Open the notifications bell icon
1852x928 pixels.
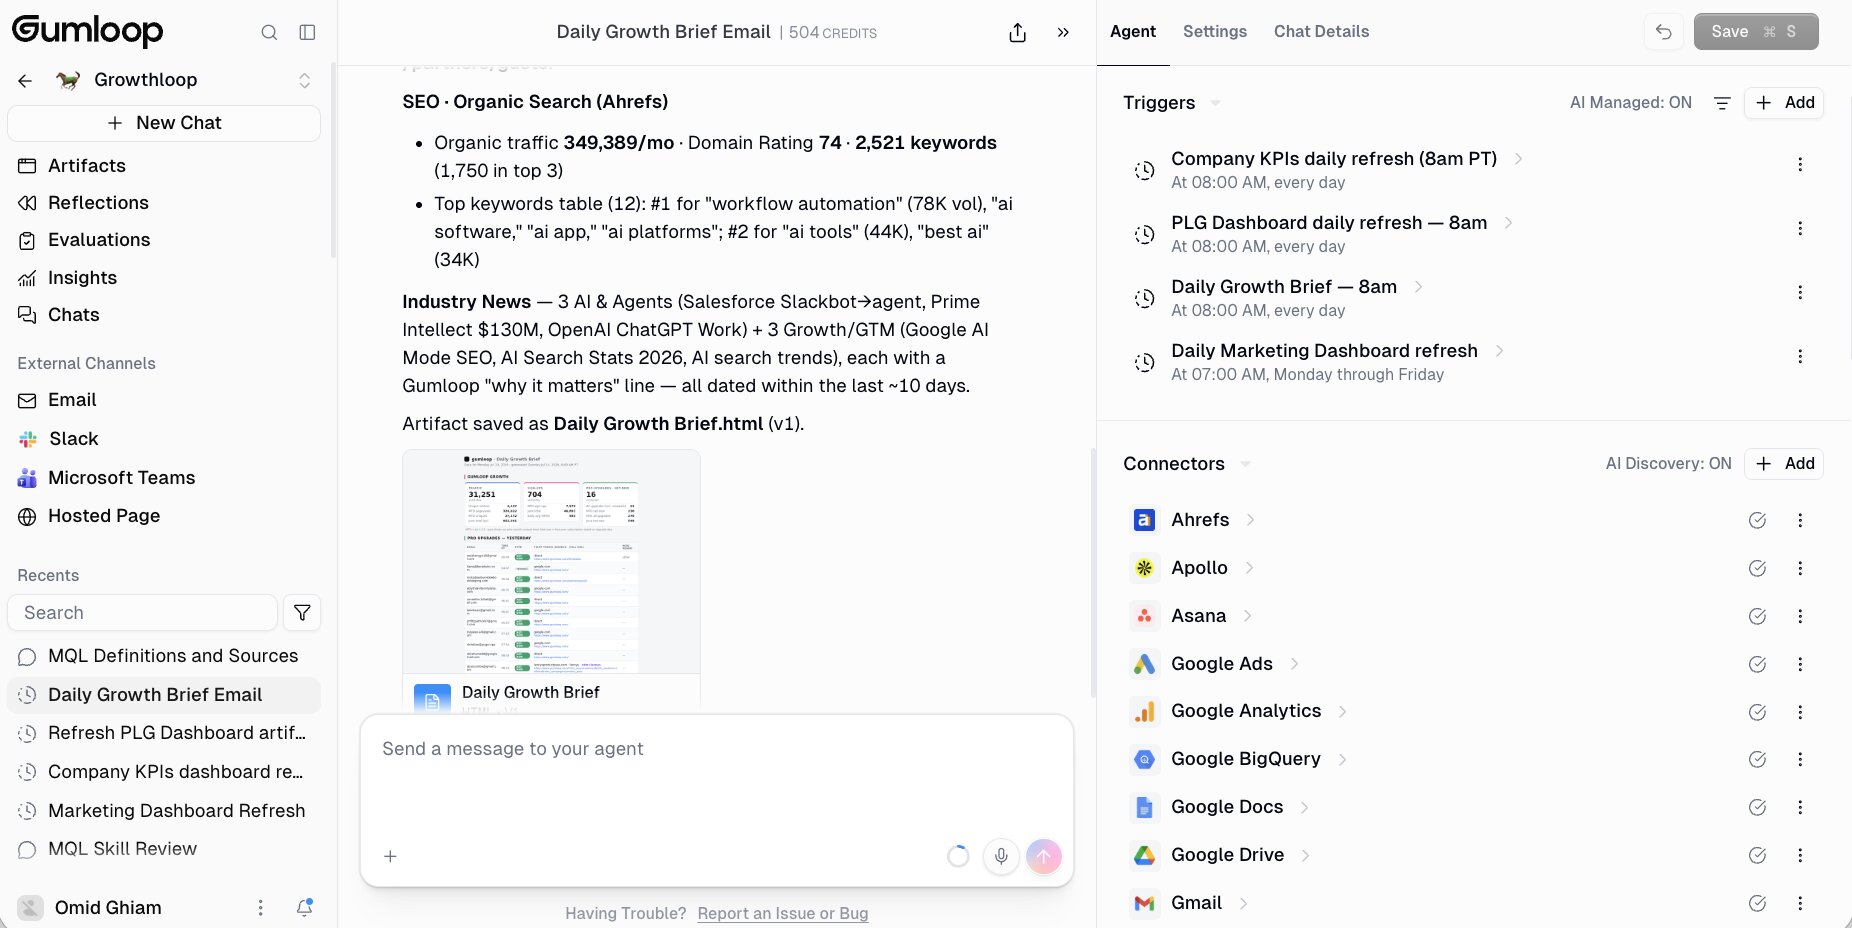[305, 907]
